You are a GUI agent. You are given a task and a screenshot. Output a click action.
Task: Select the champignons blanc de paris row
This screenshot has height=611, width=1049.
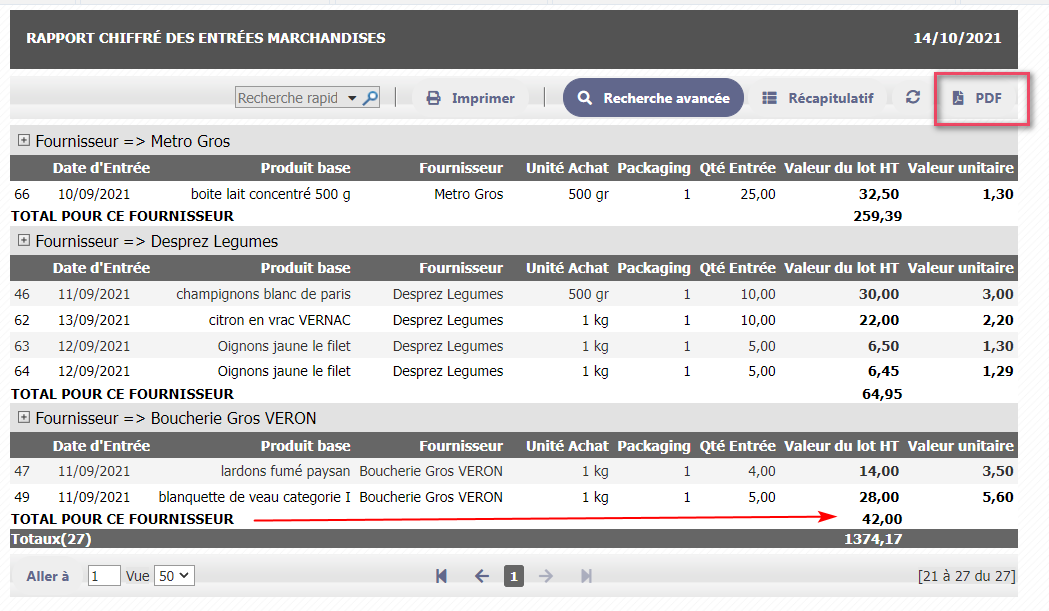pos(514,294)
